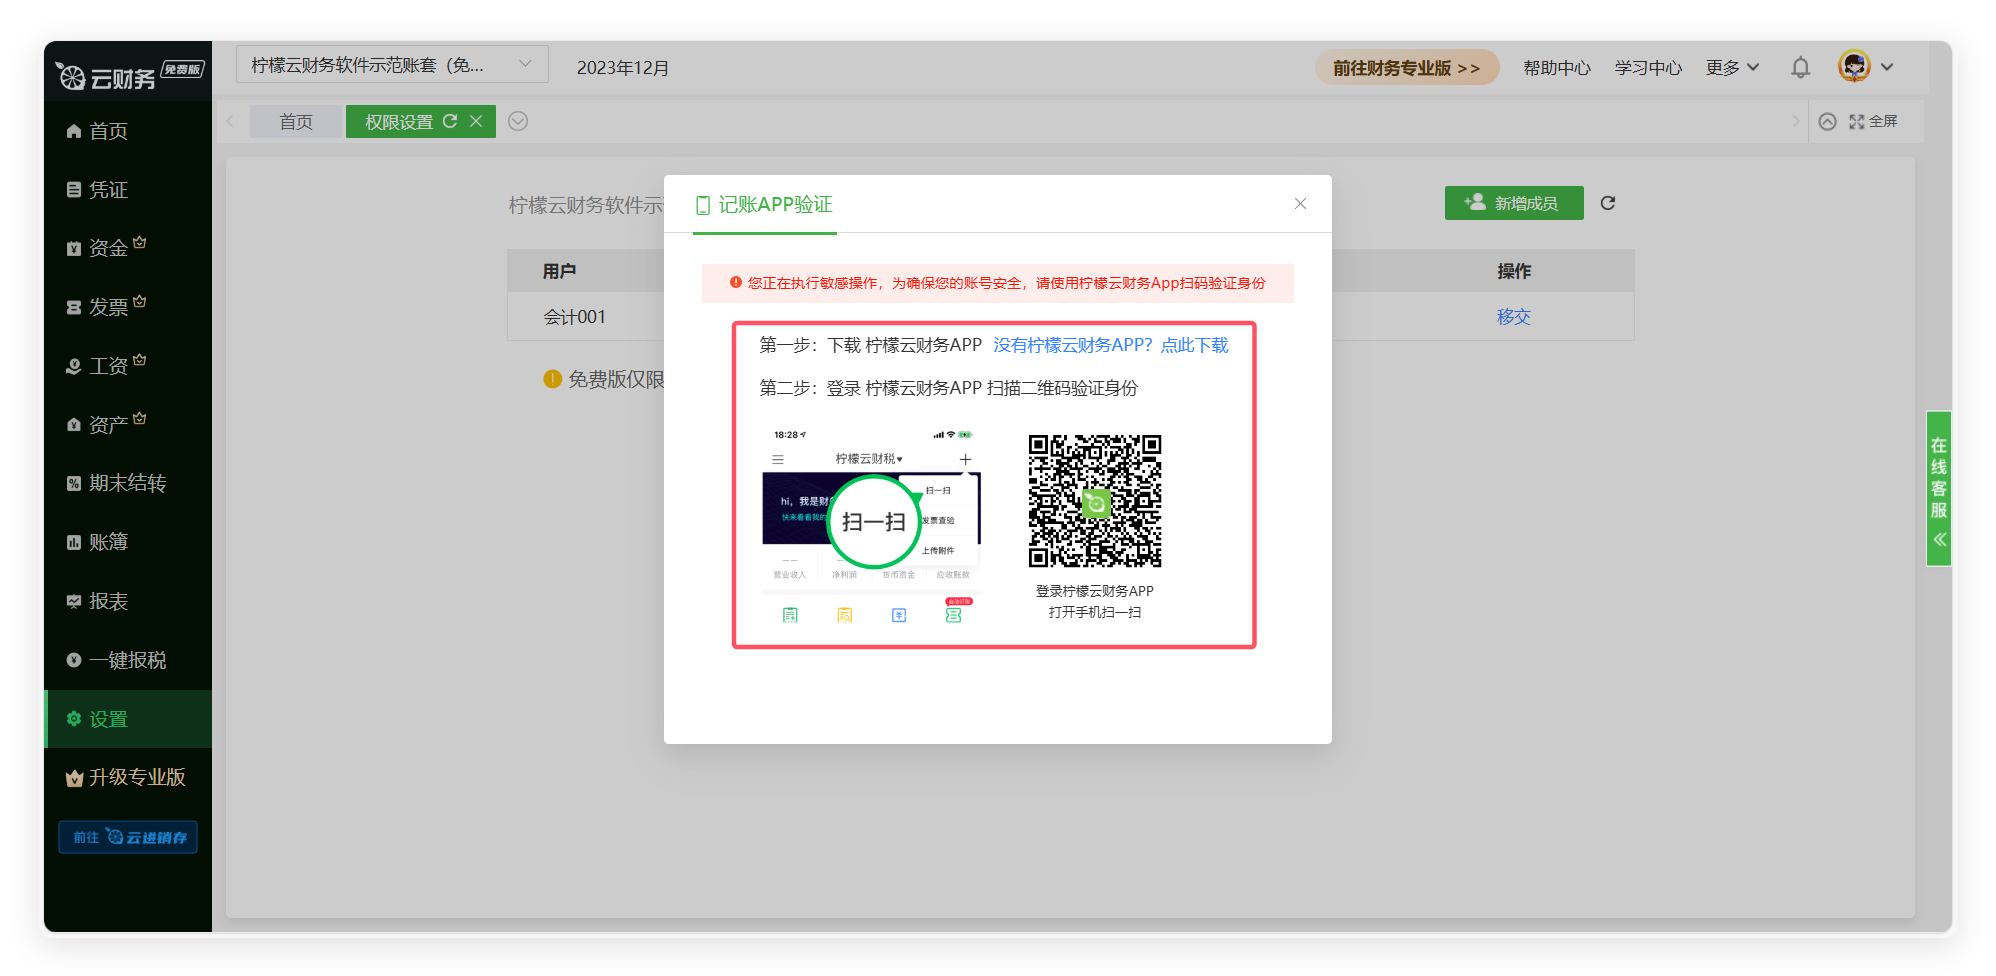Open the user avatar menu
Viewport: 1996px width, 976px height.
[1854, 67]
